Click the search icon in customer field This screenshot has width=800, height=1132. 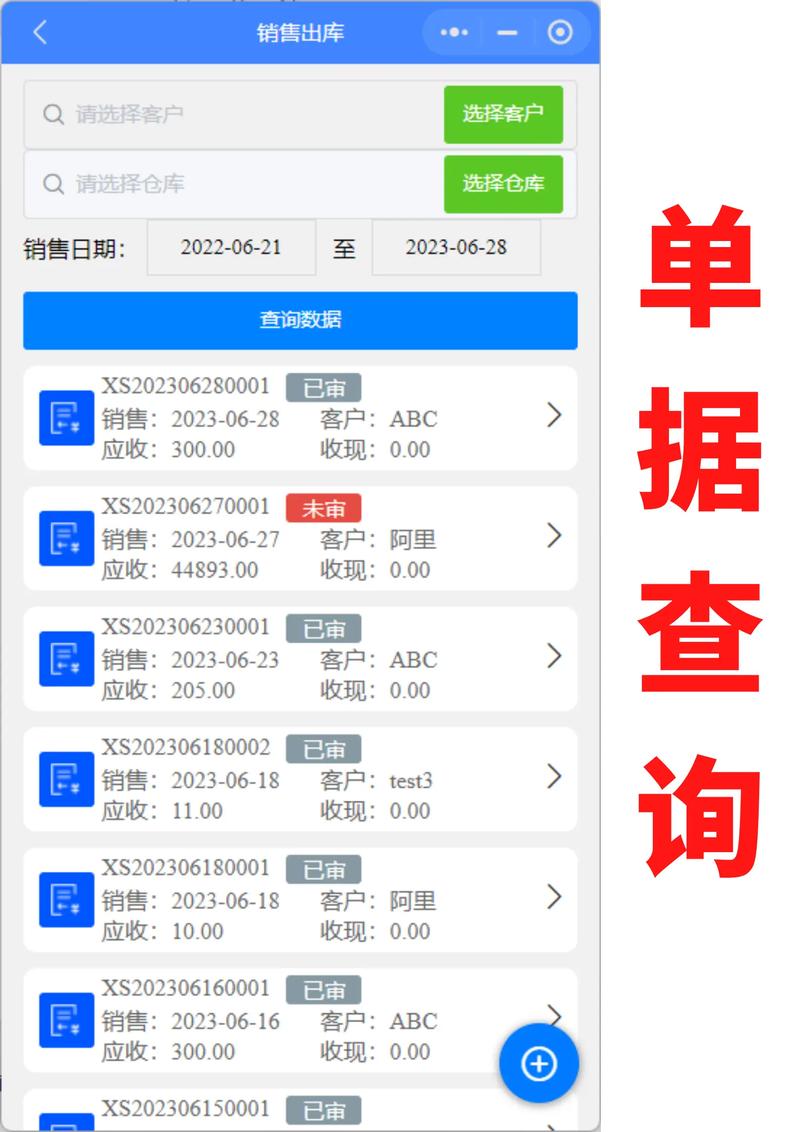[53, 114]
